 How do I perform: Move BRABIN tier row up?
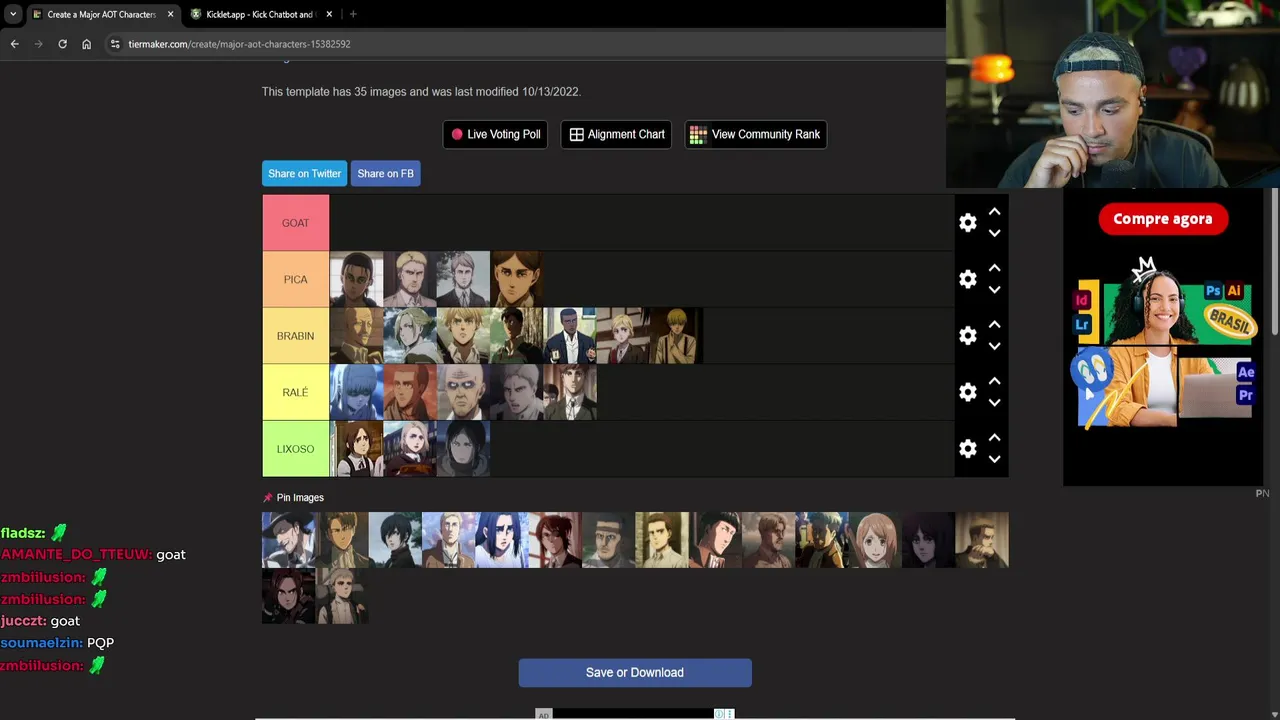click(x=994, y=325)
